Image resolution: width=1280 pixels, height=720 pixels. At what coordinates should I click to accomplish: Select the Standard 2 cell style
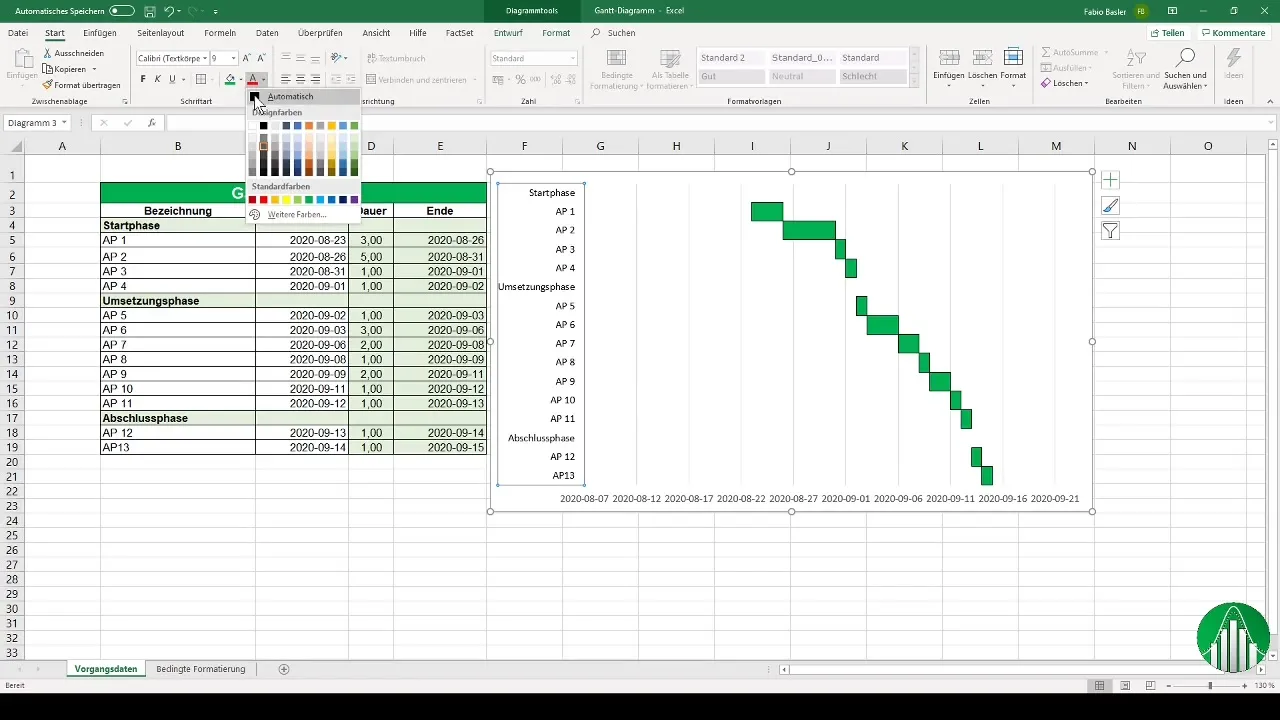(731, 58)
